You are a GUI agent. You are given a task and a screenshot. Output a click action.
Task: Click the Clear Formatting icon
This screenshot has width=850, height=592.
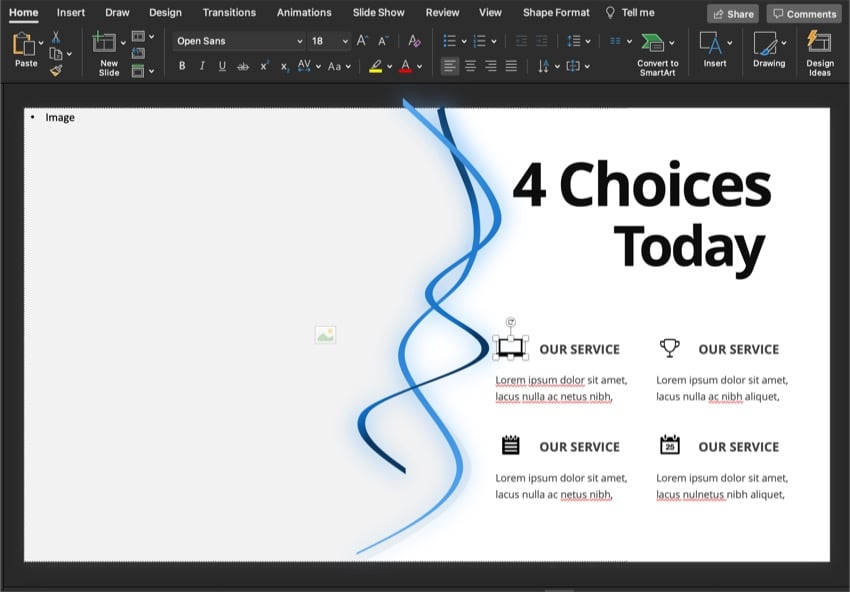pos(414,41)
